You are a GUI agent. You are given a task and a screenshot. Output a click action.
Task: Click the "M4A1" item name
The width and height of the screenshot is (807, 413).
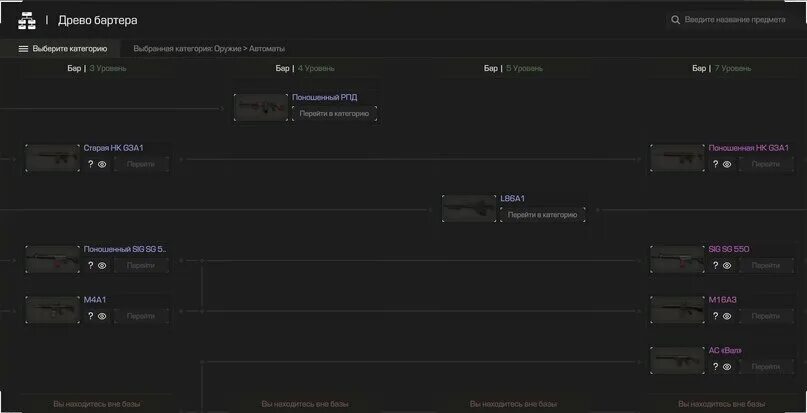[95, 300]
